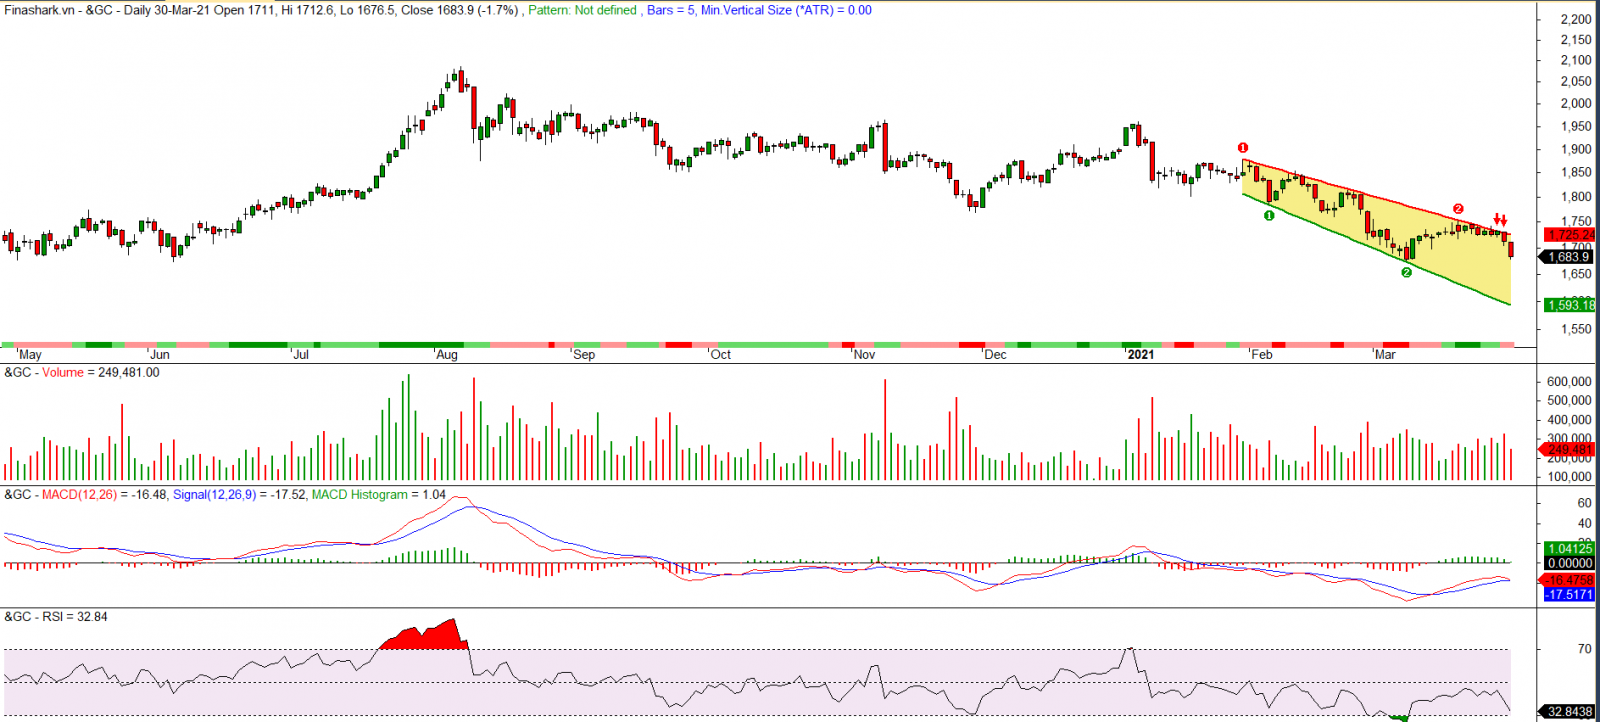This screenshot has height=722, width=1600.
Task: Click the 60 level on the MACD axis
Action: coord(1584,503)
